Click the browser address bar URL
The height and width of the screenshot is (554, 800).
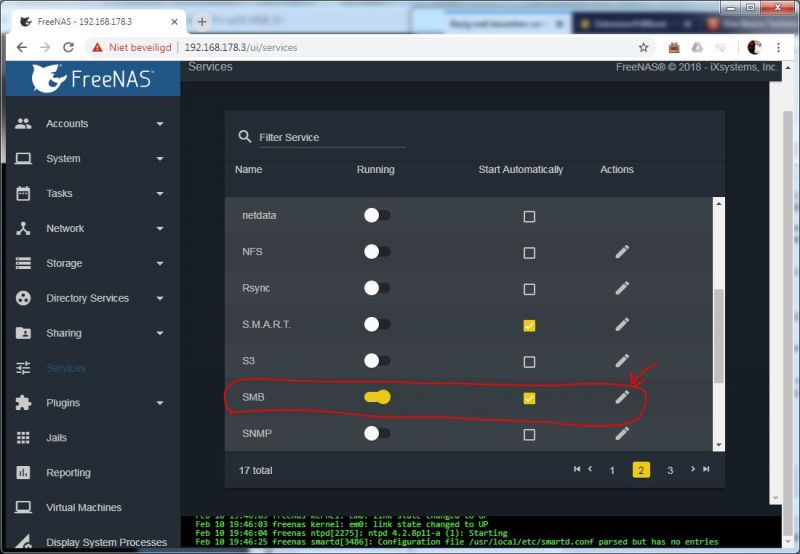[241, 47]
